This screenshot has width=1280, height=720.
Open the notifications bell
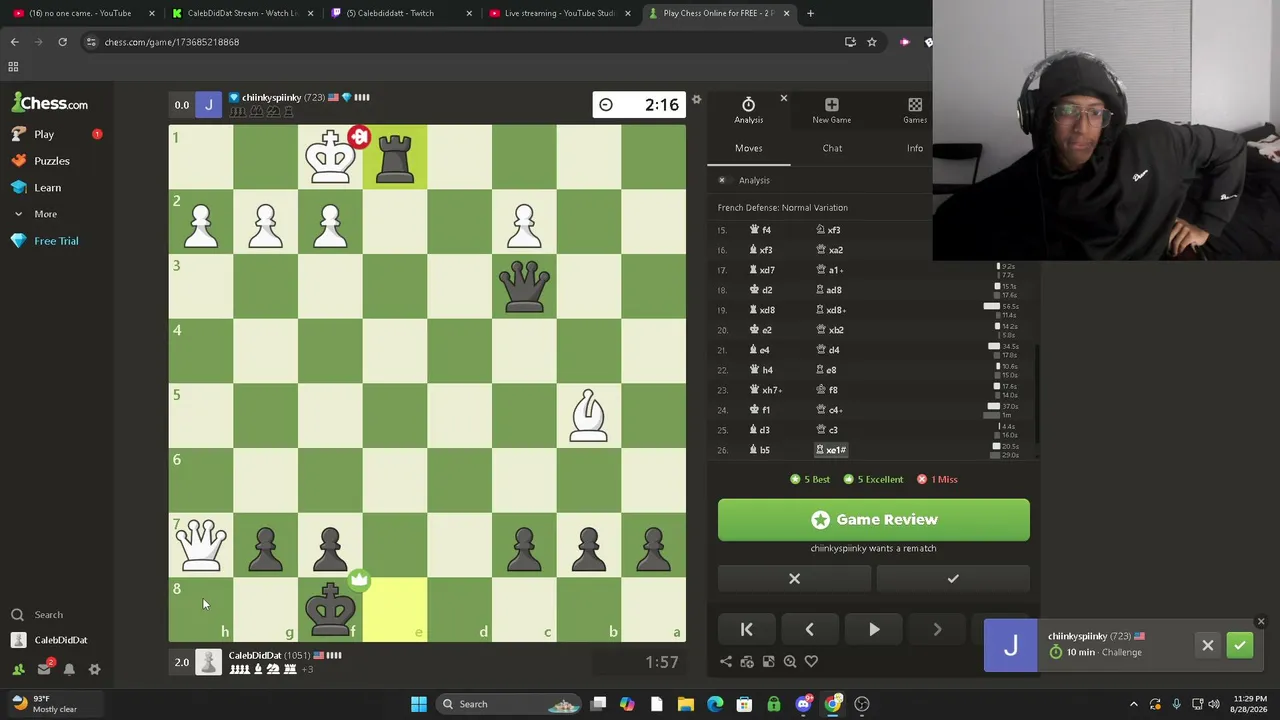pyautogui.click(x=69, y=669)
